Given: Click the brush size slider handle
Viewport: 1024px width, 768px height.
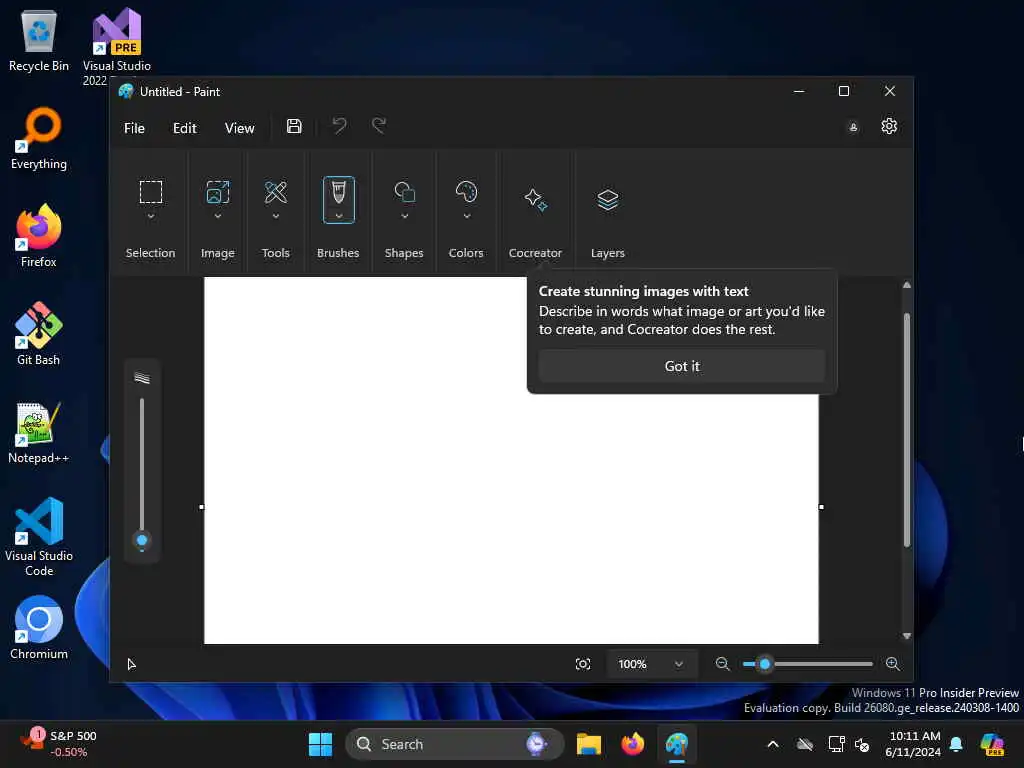Looking at the screenshot, I should click(x=142, y=540).
